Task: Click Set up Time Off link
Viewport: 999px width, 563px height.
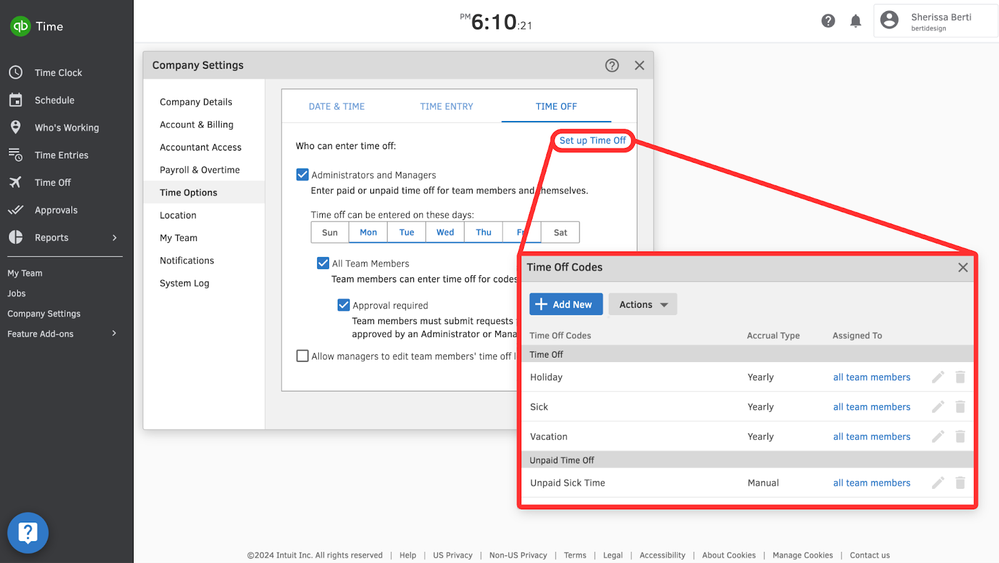Action: pyautogui.click(x=593, y=140)
